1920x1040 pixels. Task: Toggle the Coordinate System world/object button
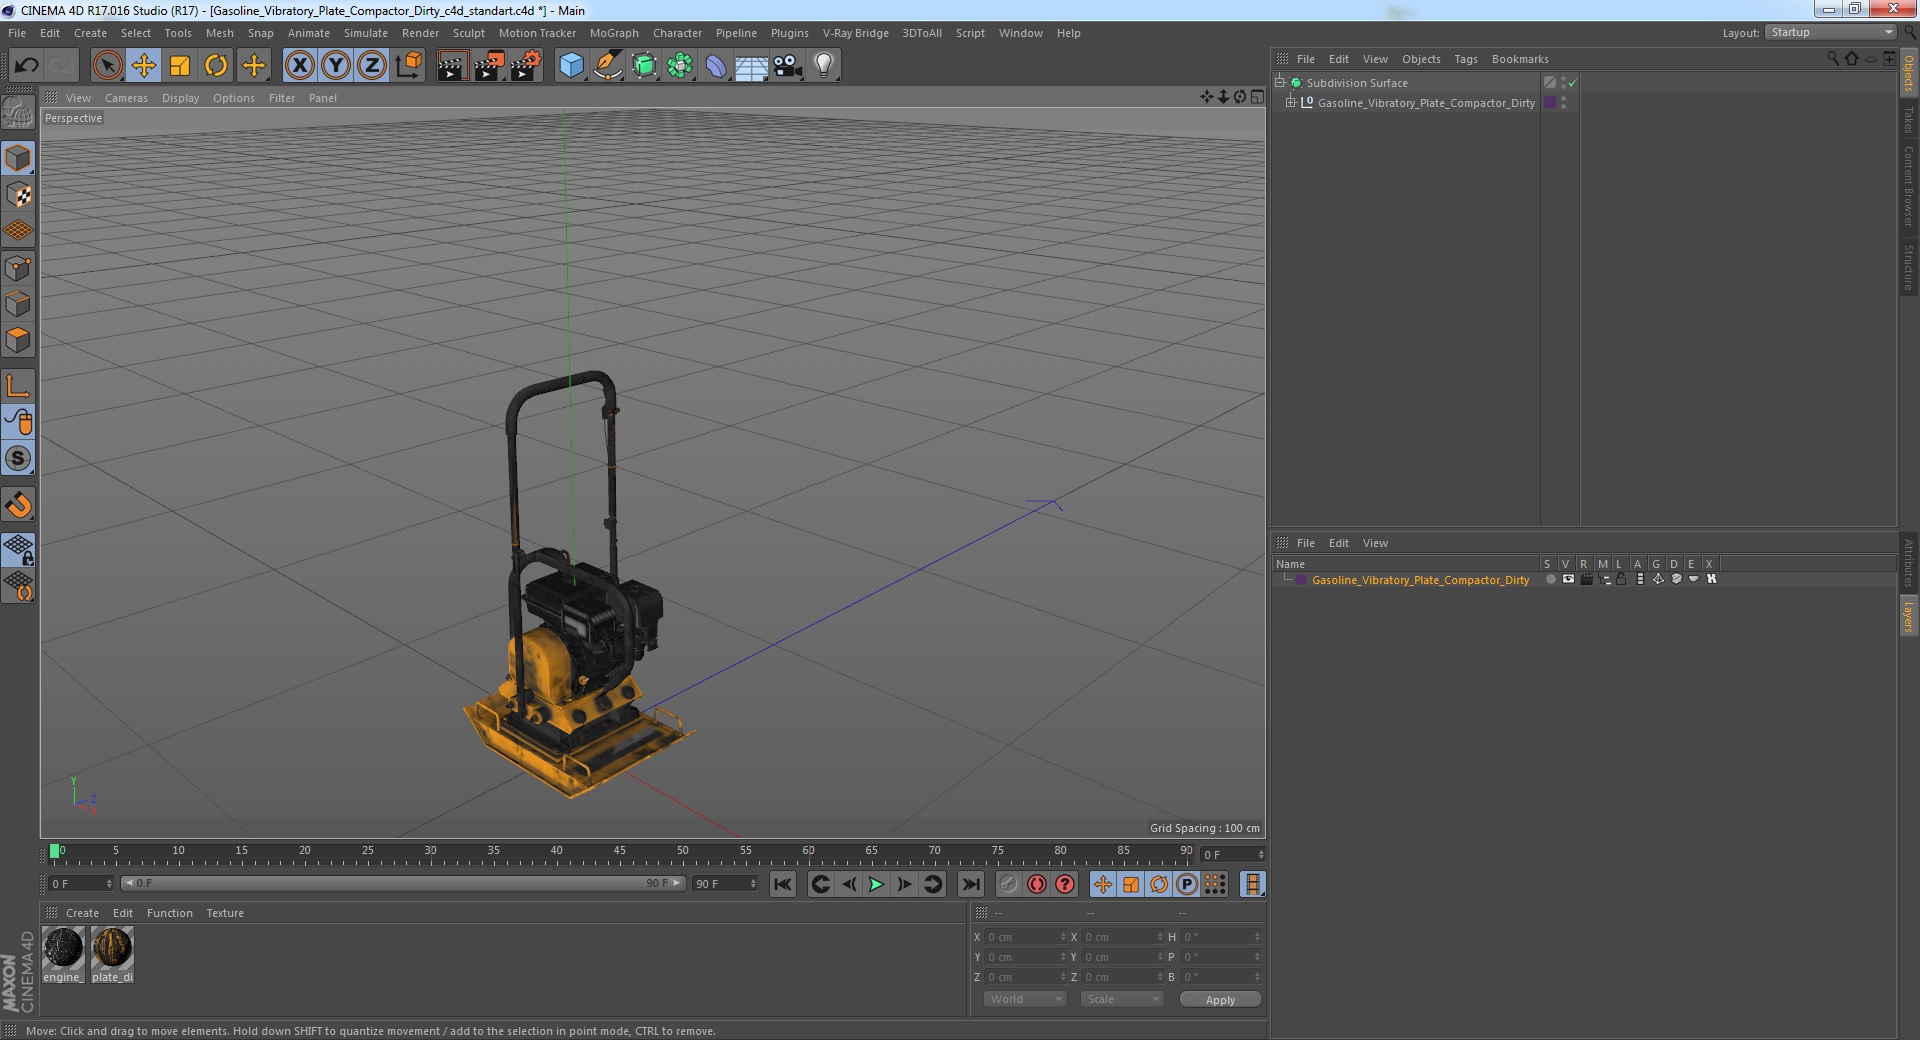click(x=408, y=66)
